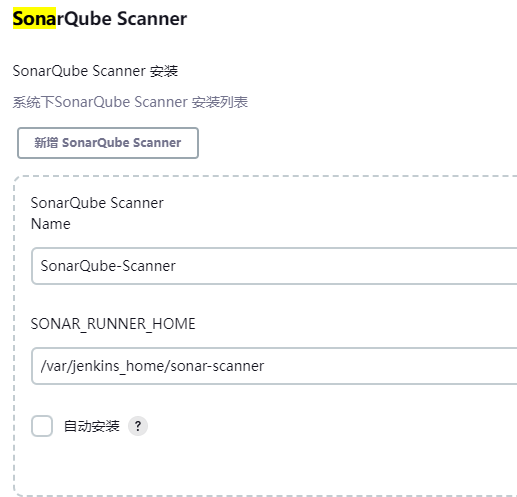Click the yellow highlighted Sona text
The width and height of the screenshot is (517, 497).
pyautogui.click(x=34, y=18)
